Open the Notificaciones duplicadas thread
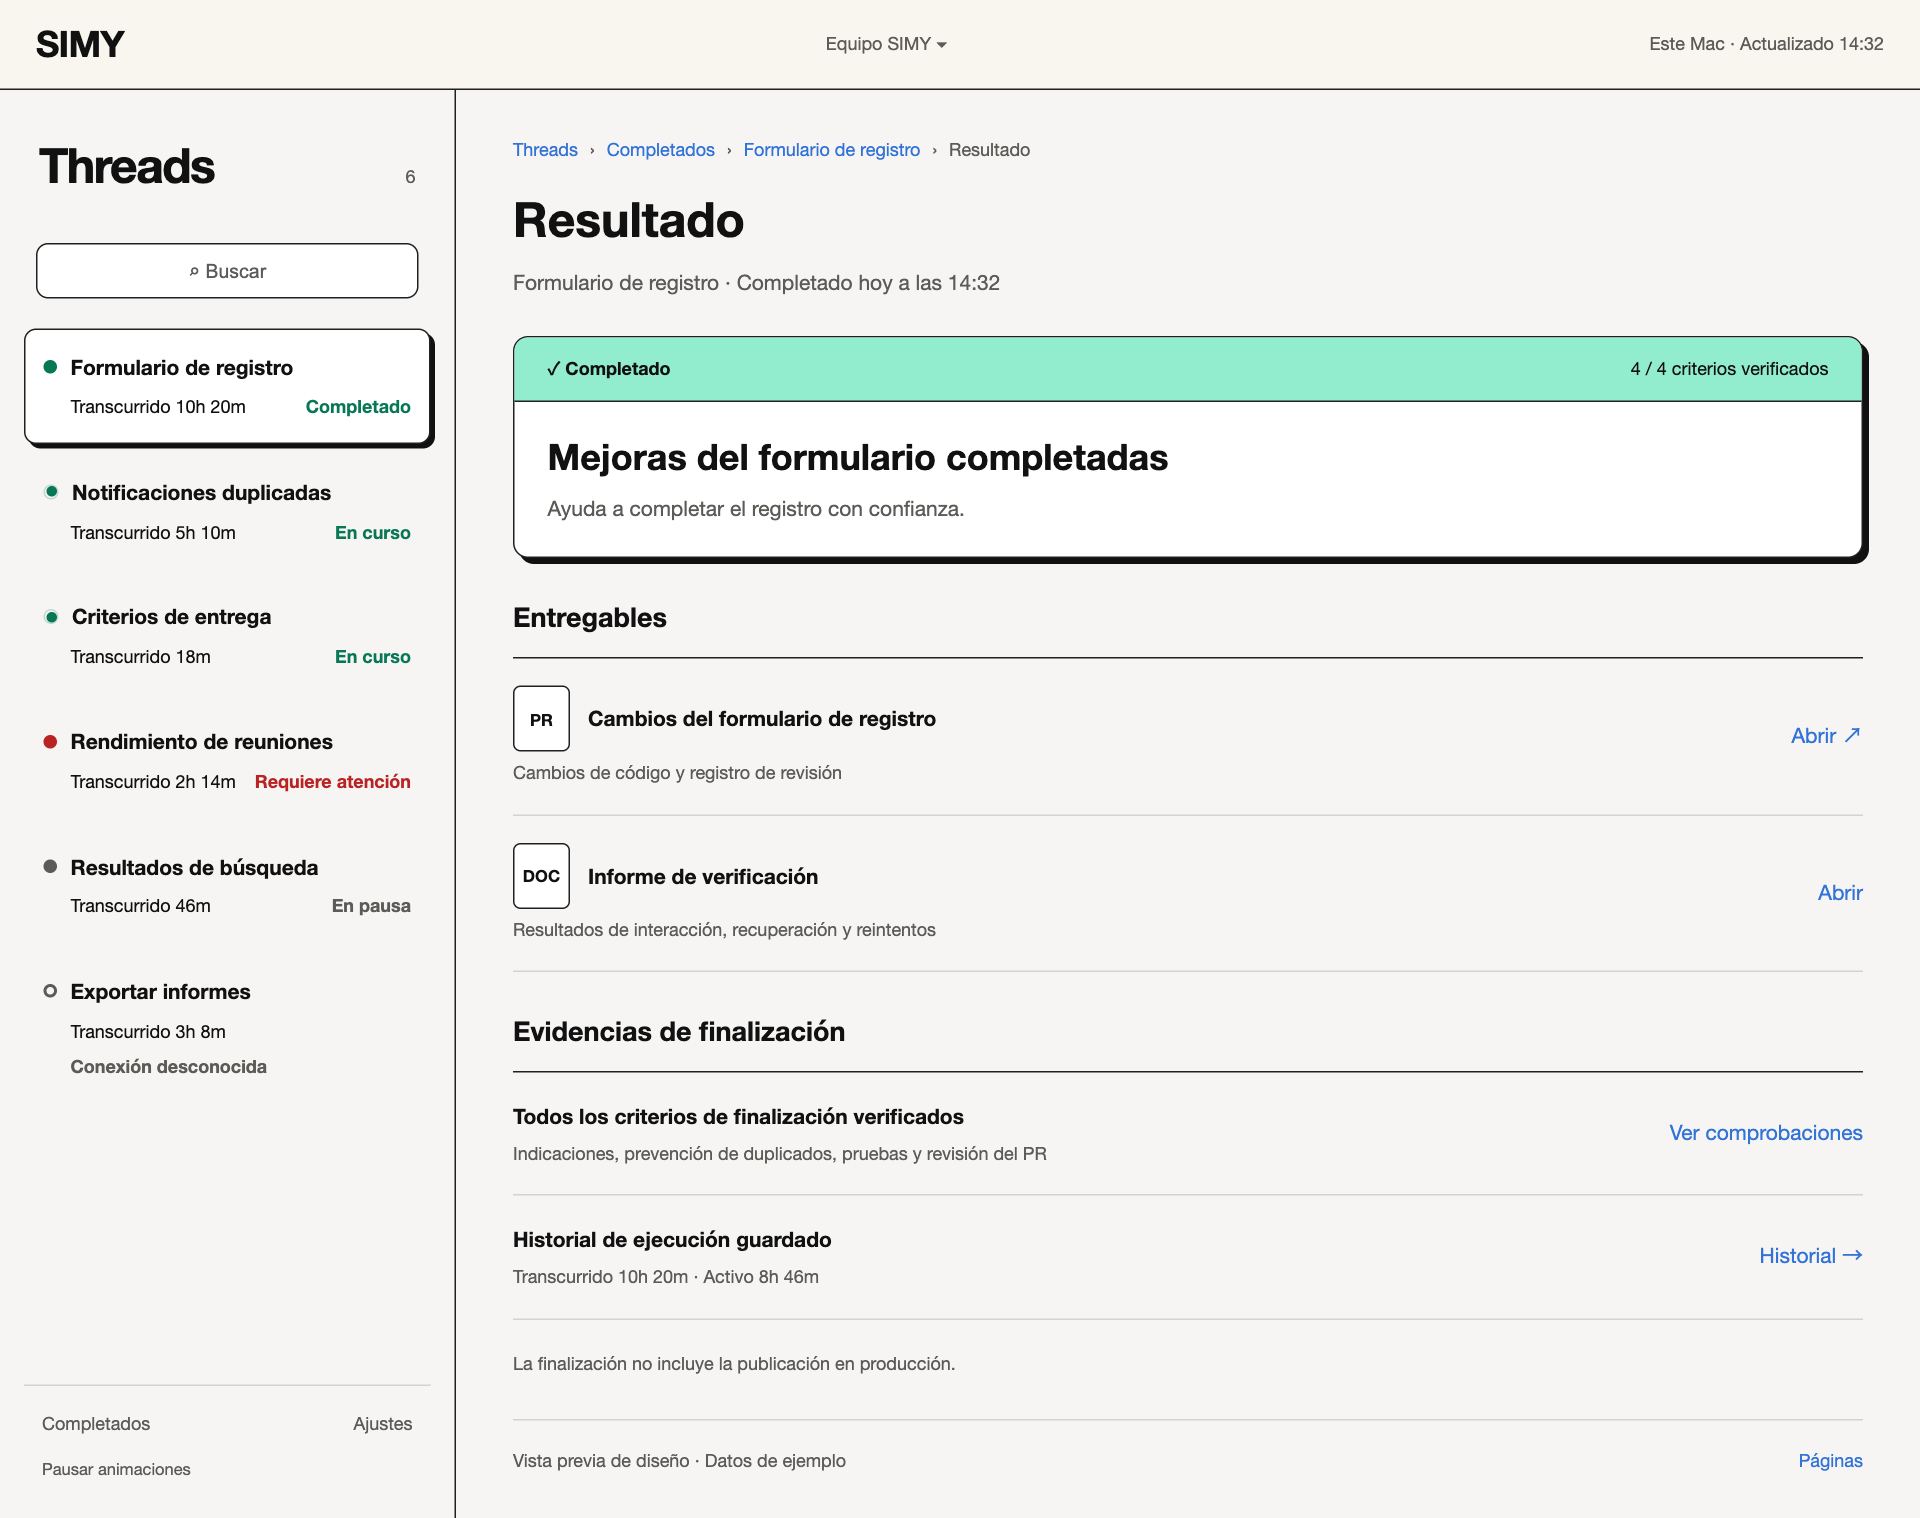Viewport: 1920px width, 1518px height. pos(227,512)
